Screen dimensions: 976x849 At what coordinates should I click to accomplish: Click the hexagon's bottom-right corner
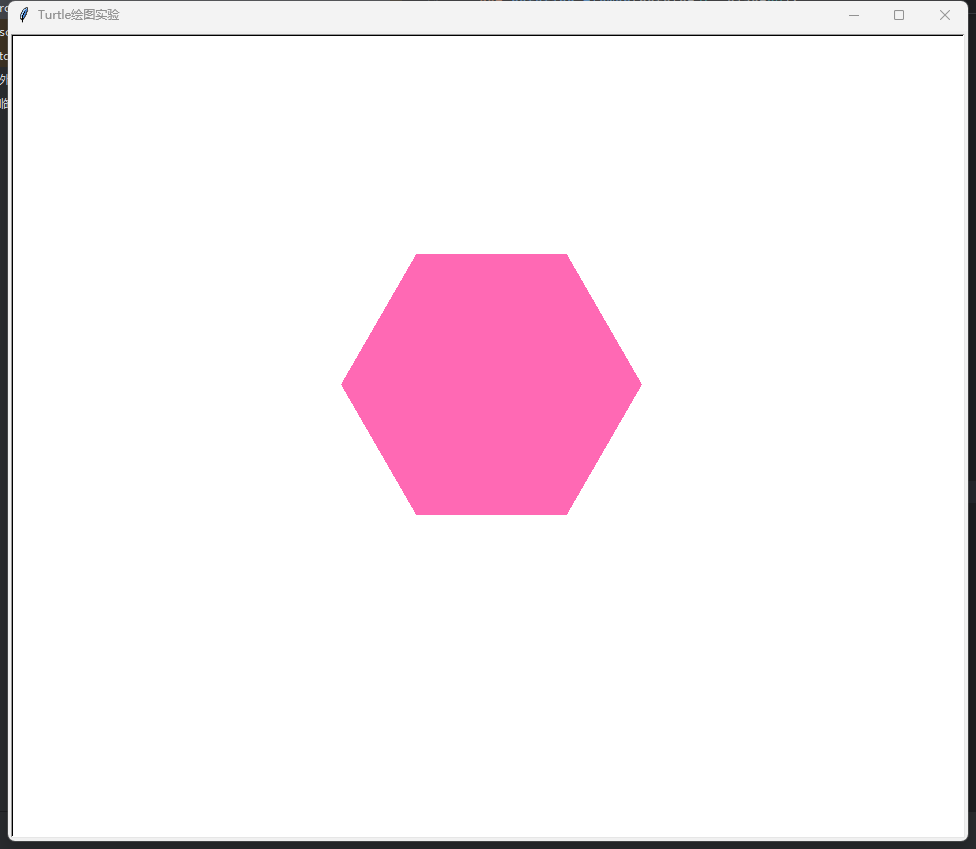coord(565,512)
